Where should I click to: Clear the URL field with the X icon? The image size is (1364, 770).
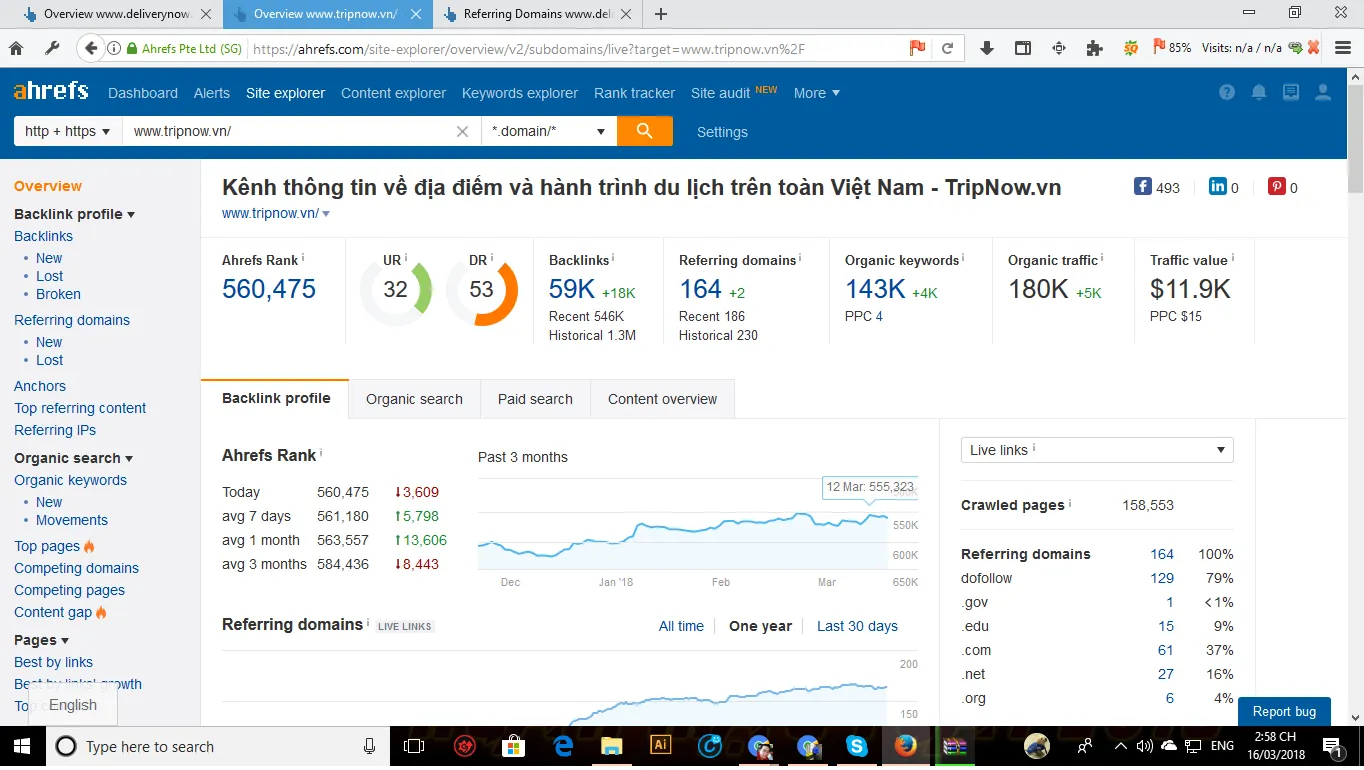[x=462, y=131]
